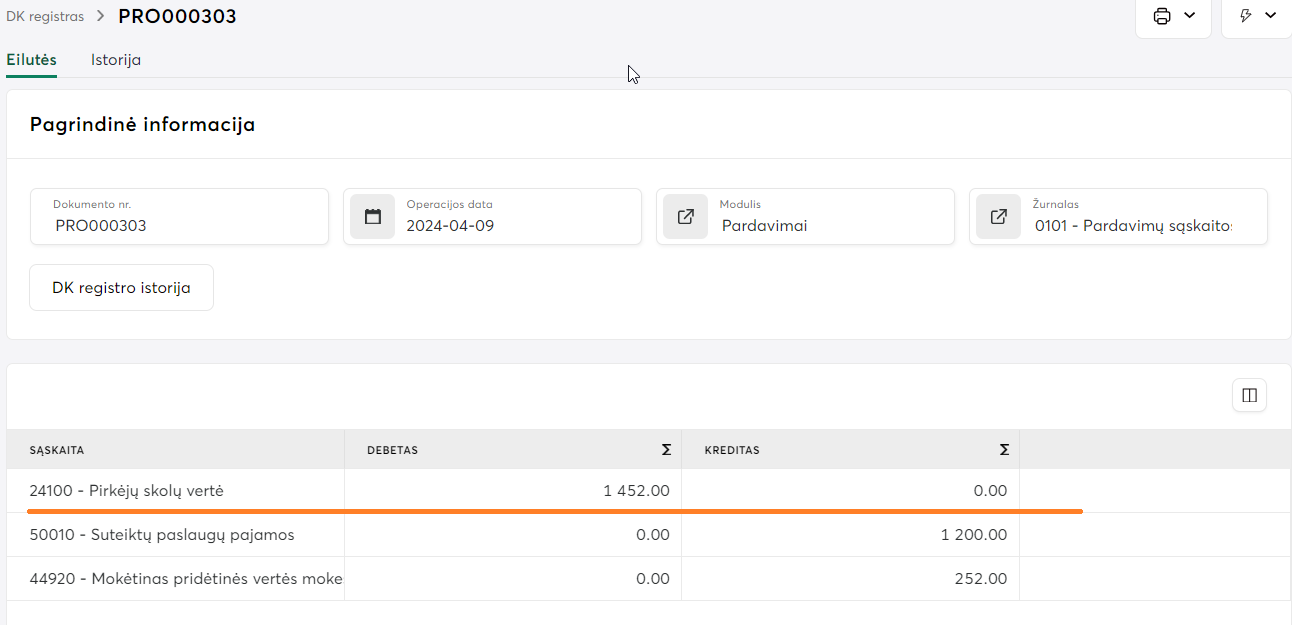
Task: Open Žurnalas external link icon
Action: click(998, 217)
